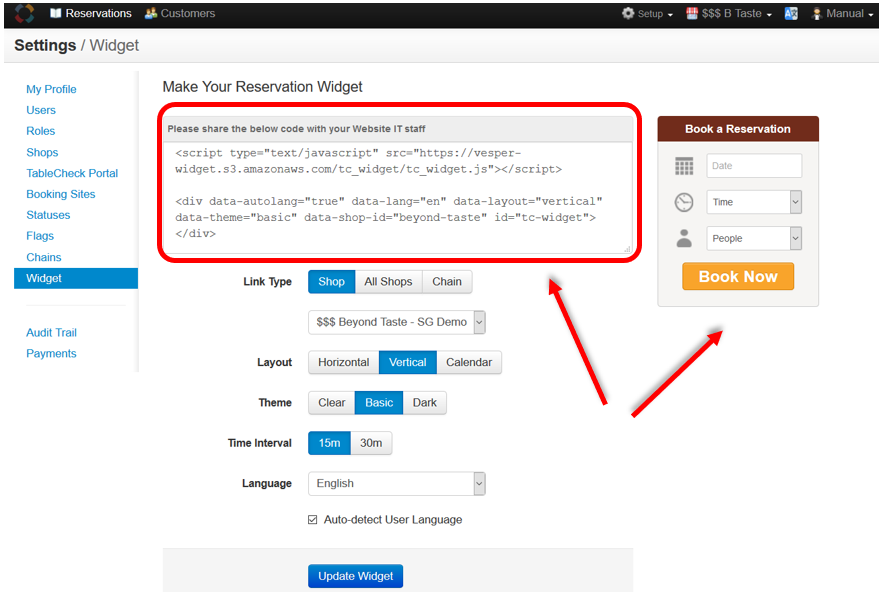
Task: Click the clock icon beside Time
Action: pos(684,202)
